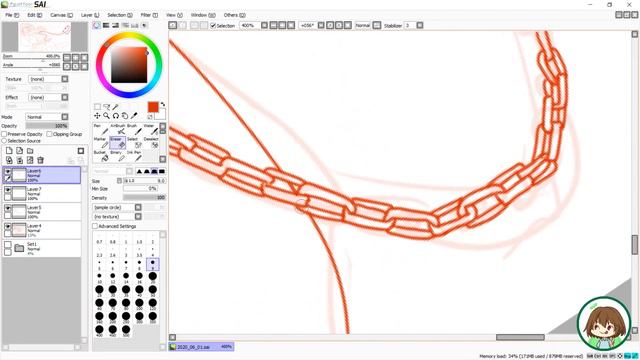The image size is (640, 360).
Task: Open the simple circle brush shape dropdown
Action: (x=138, y=207)
